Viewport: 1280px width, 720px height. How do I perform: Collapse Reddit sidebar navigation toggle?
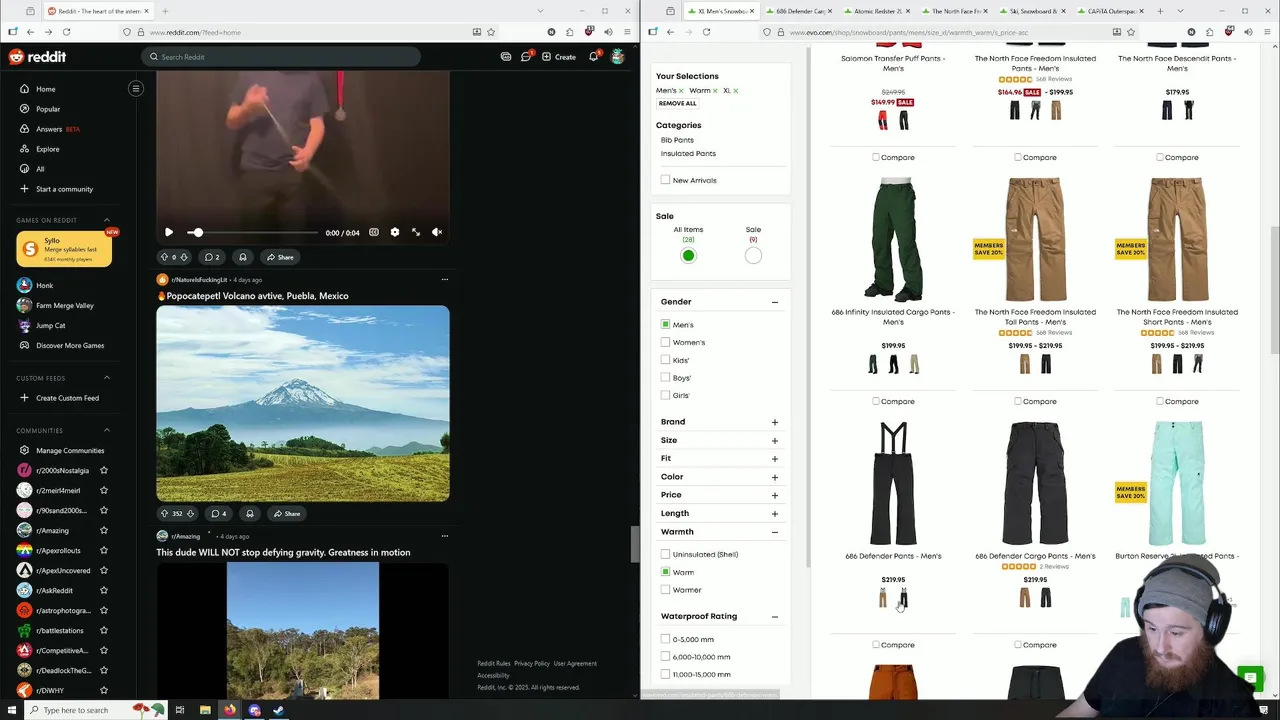tap(135, 89)
